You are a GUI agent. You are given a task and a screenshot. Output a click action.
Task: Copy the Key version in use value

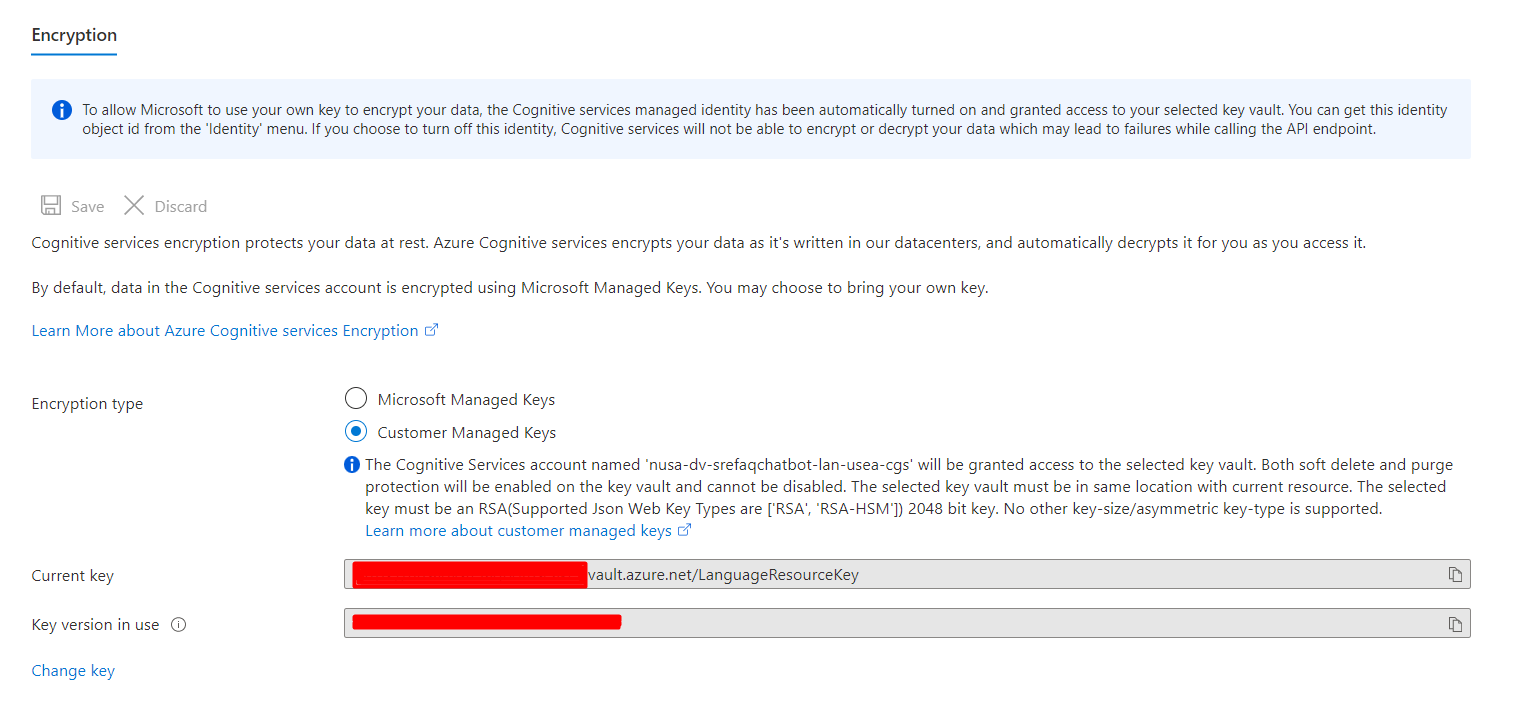[1458, 622]
